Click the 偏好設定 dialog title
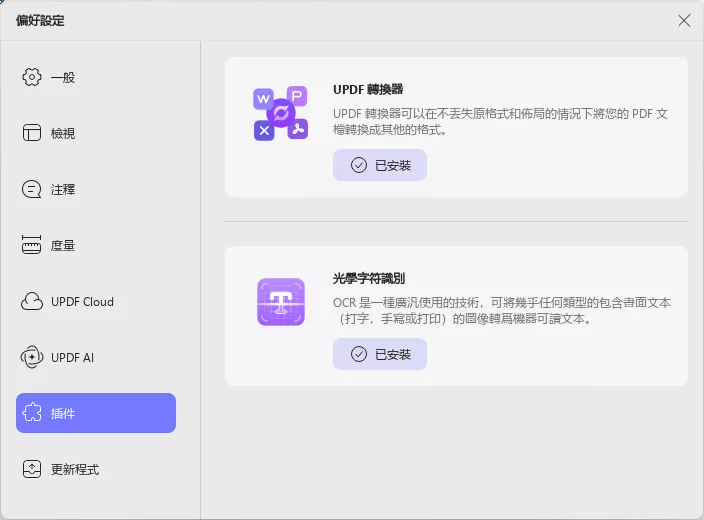 [40, 21]
